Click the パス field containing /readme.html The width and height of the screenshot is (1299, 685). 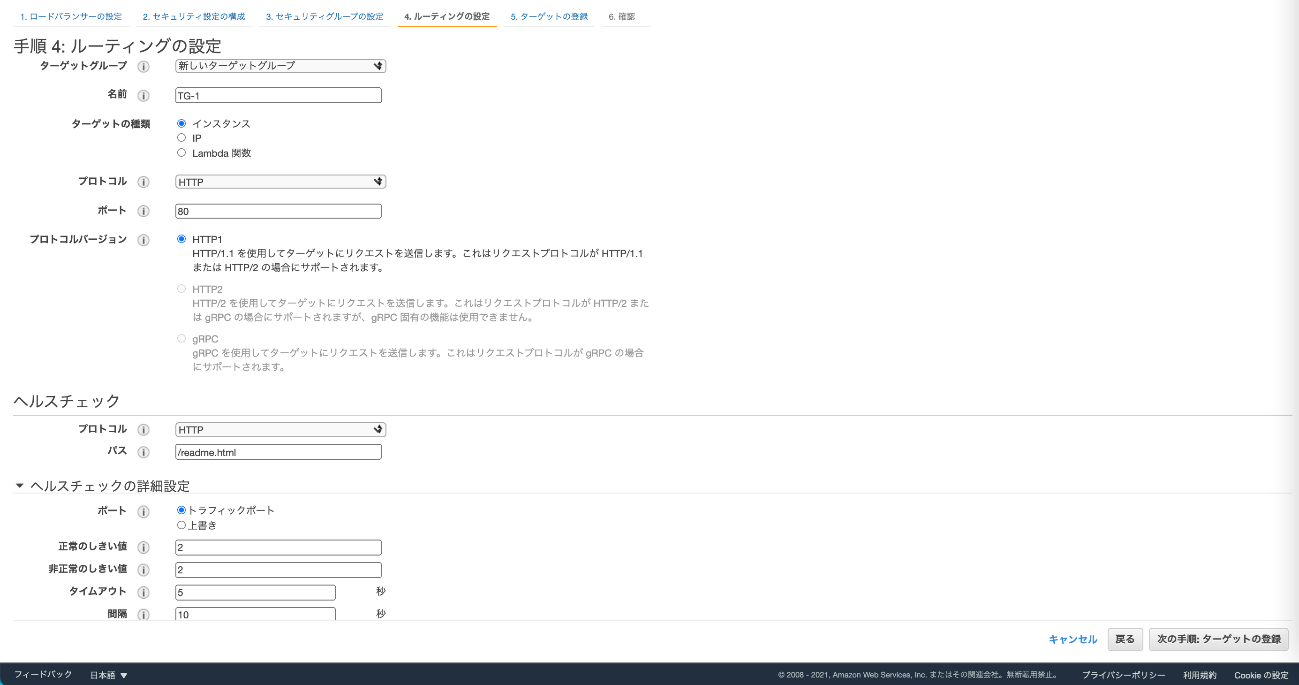tap(278, 452)
